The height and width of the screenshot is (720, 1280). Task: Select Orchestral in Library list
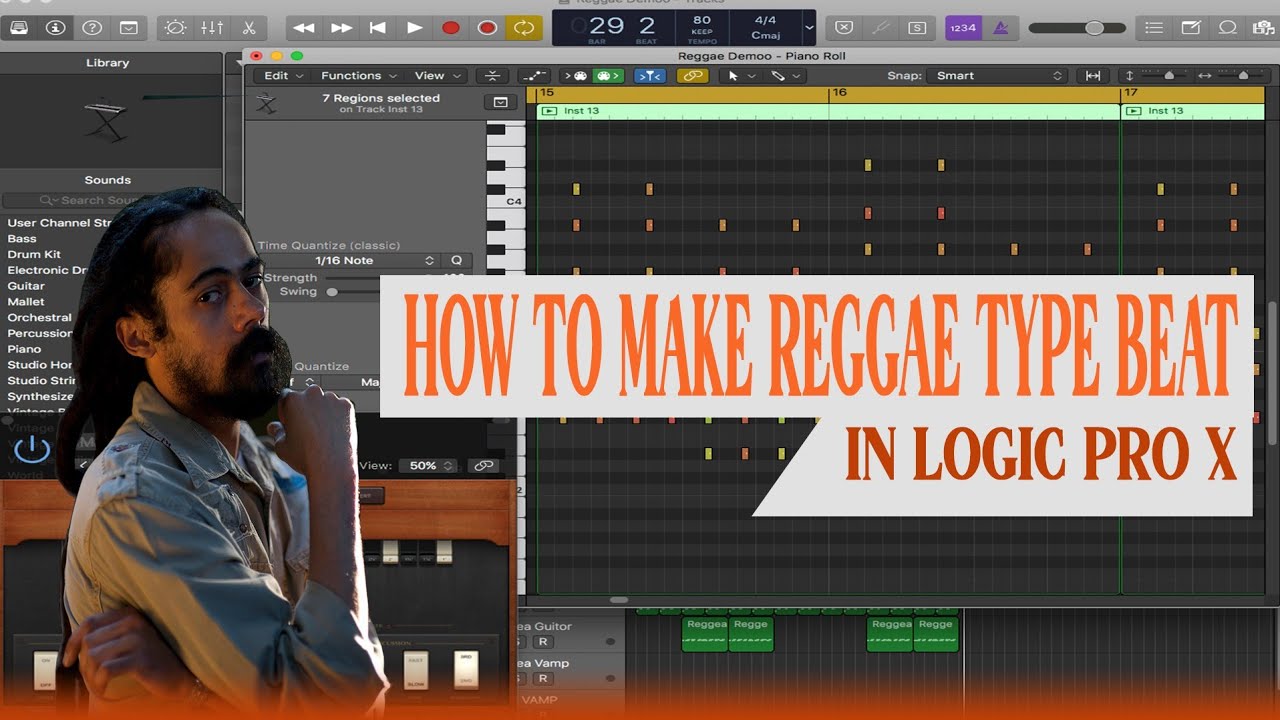coord(40,318)
